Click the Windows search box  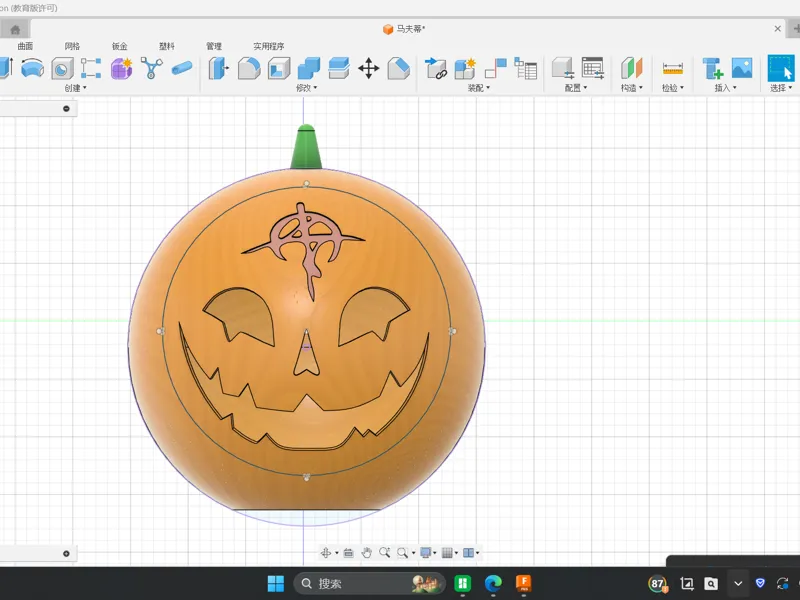tap(369, 583)
